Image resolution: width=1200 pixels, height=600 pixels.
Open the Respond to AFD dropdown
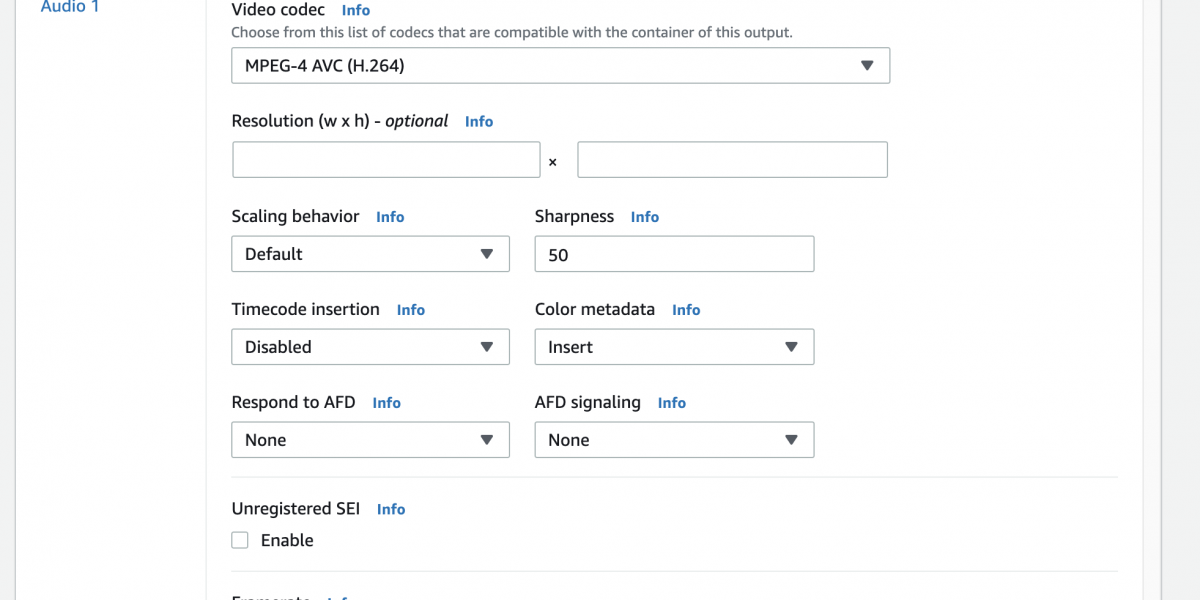tap(370, 440)
